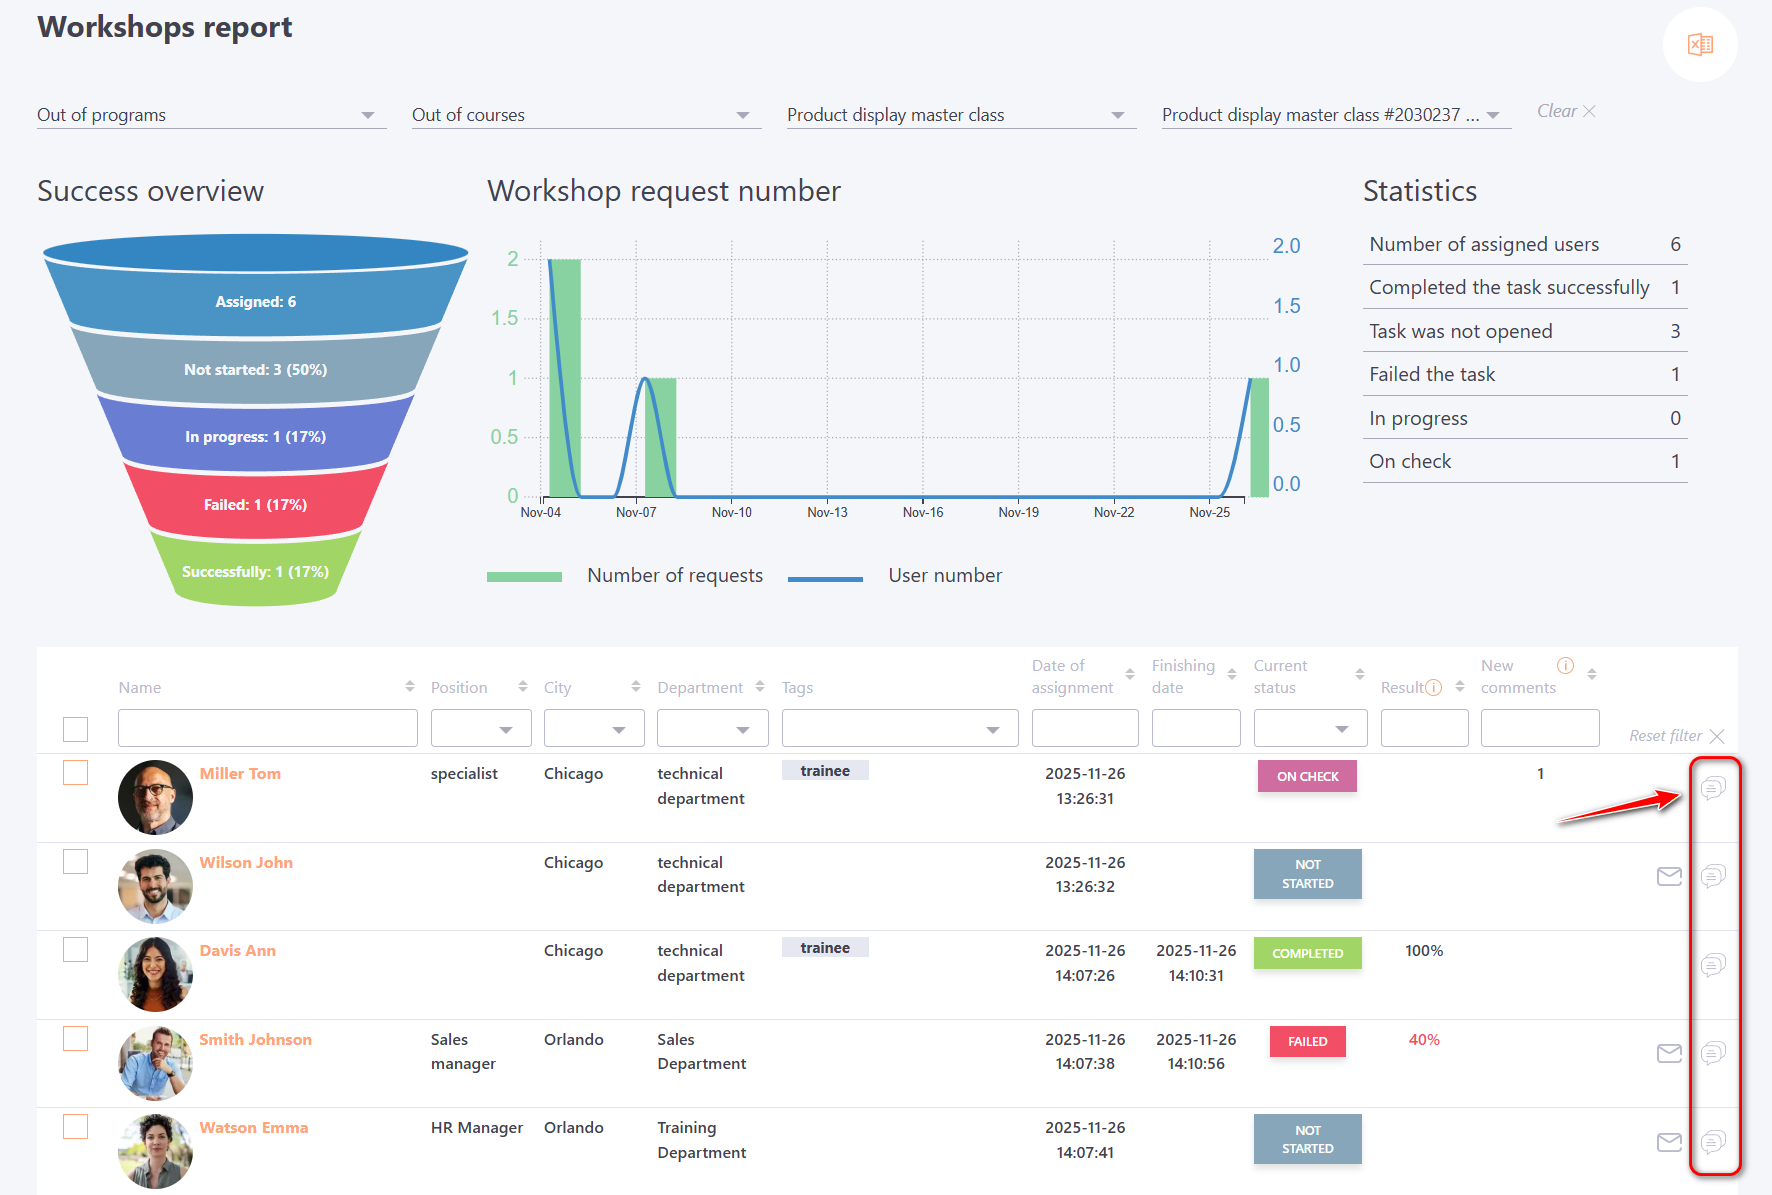Sort table by Name column arrows

[410, 686]
